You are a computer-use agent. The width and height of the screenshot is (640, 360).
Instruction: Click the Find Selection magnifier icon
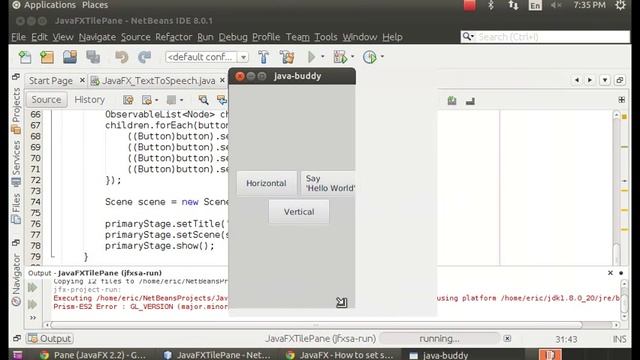(x=203, y=100)
